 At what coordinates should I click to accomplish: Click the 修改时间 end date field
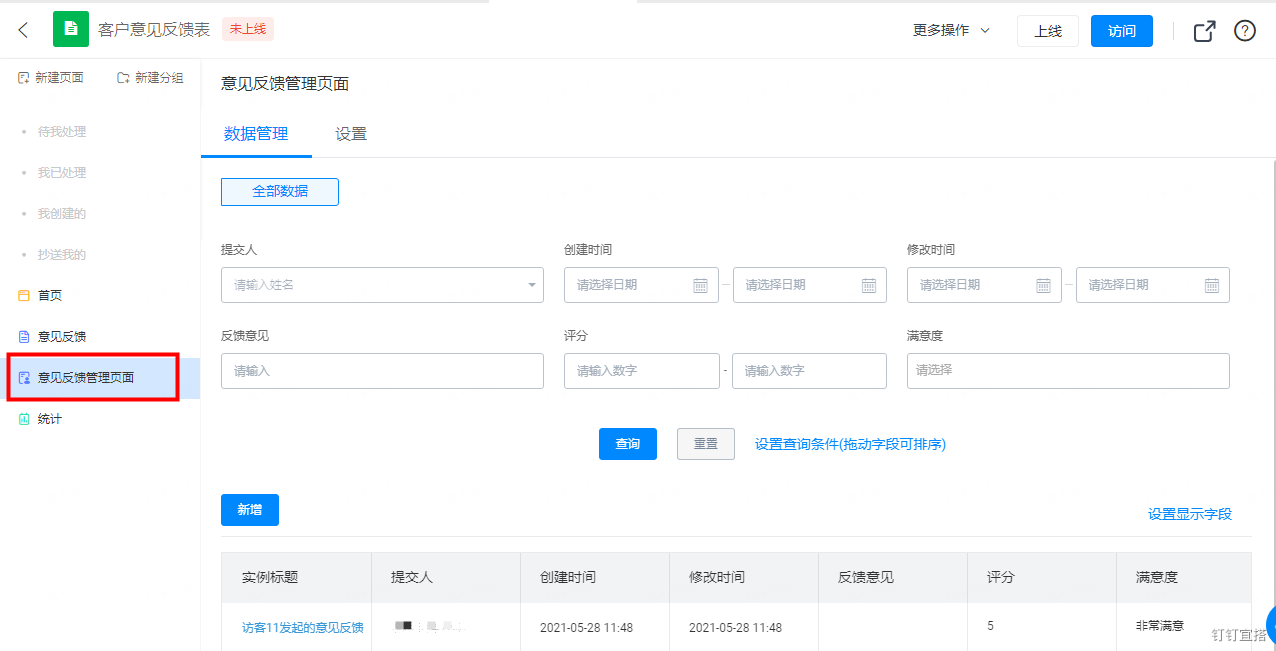pos(1153,285)
